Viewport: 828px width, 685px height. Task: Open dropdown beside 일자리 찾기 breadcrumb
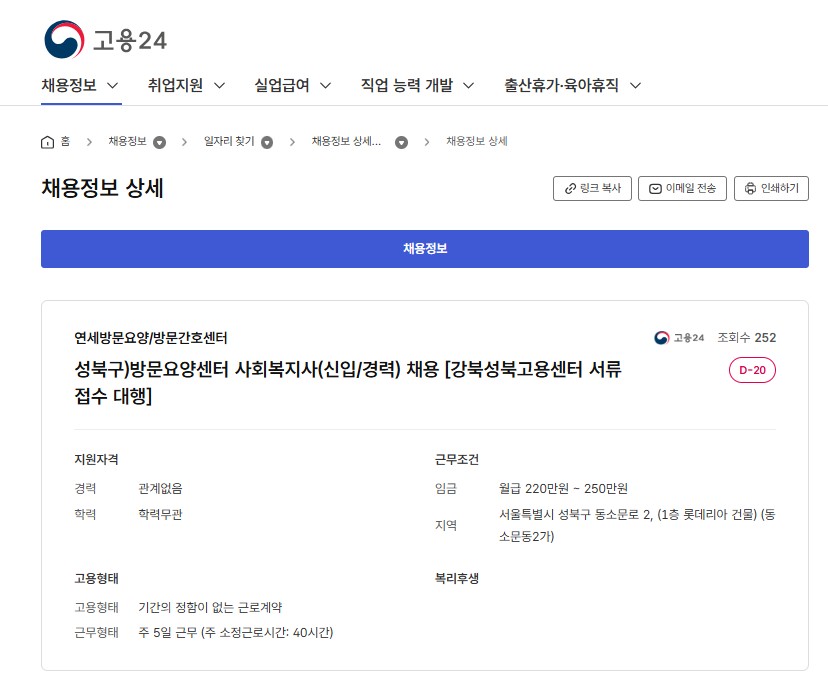point(267,142)
